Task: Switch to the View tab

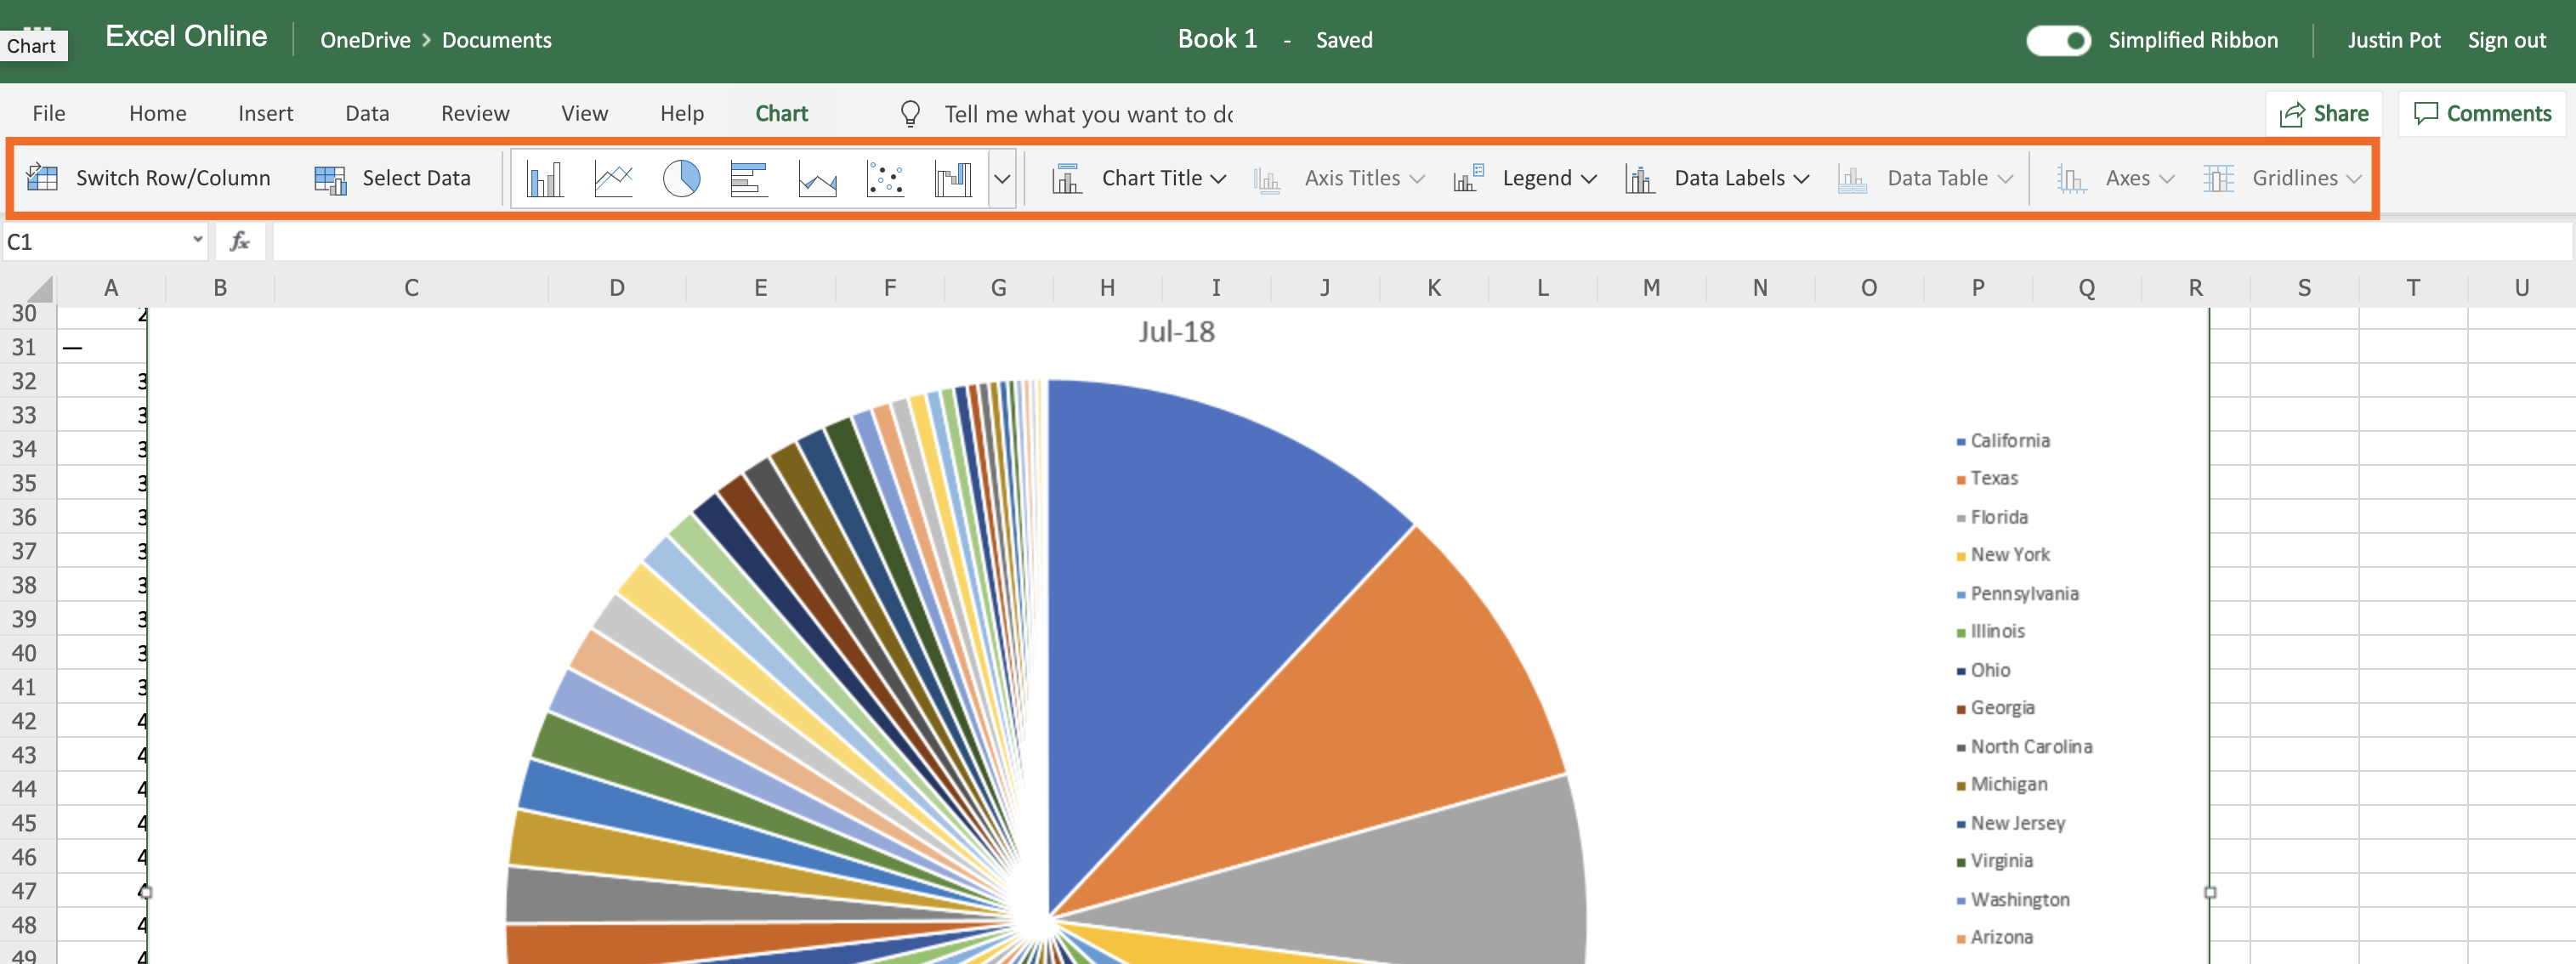Action: 585,113
